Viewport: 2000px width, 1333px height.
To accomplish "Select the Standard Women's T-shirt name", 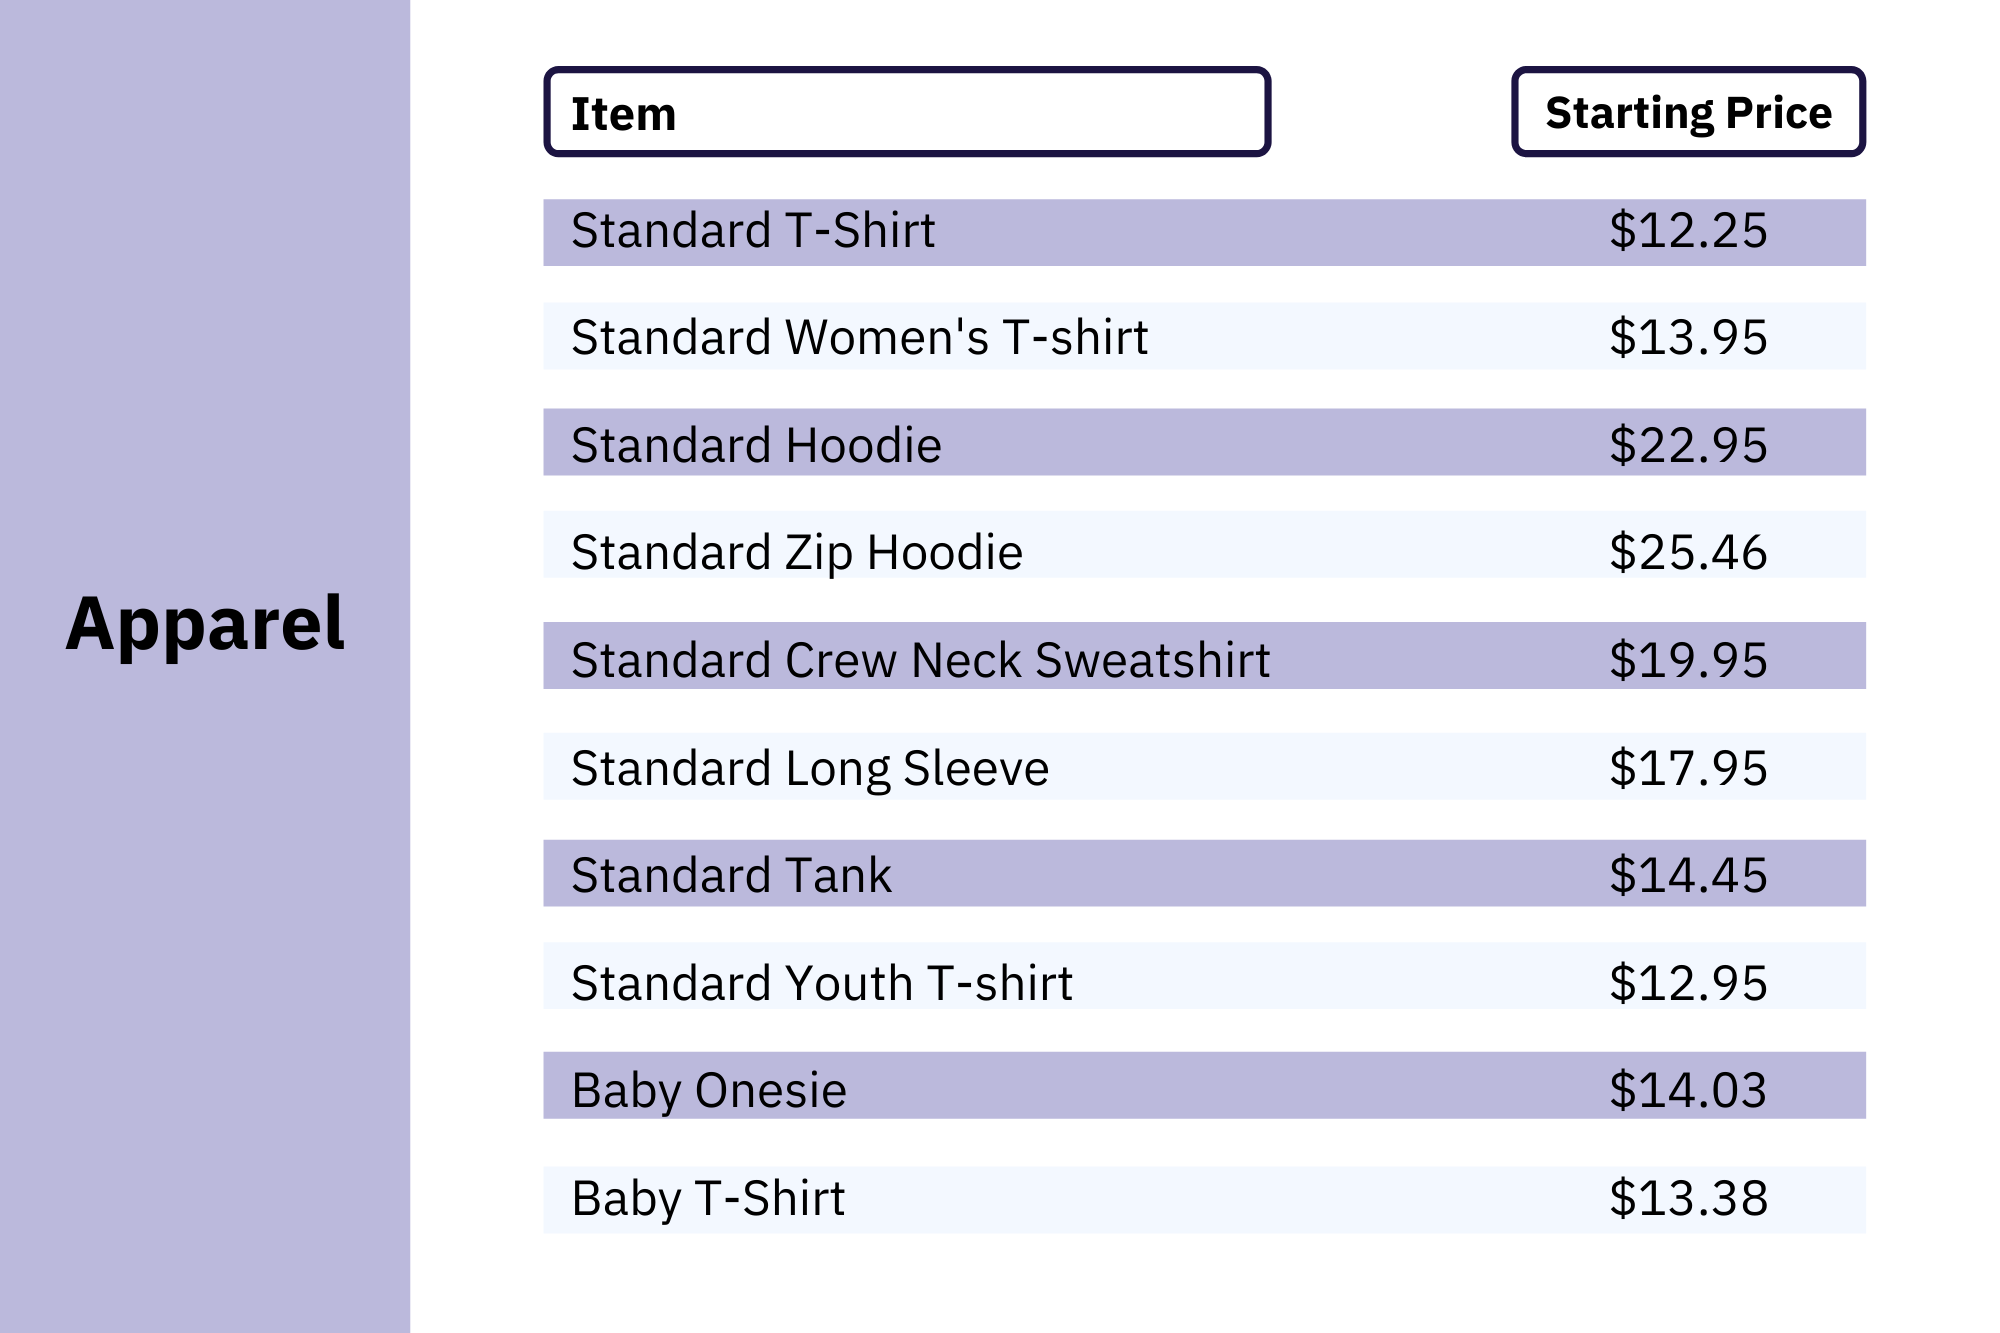I will click(x=859, y=338).
